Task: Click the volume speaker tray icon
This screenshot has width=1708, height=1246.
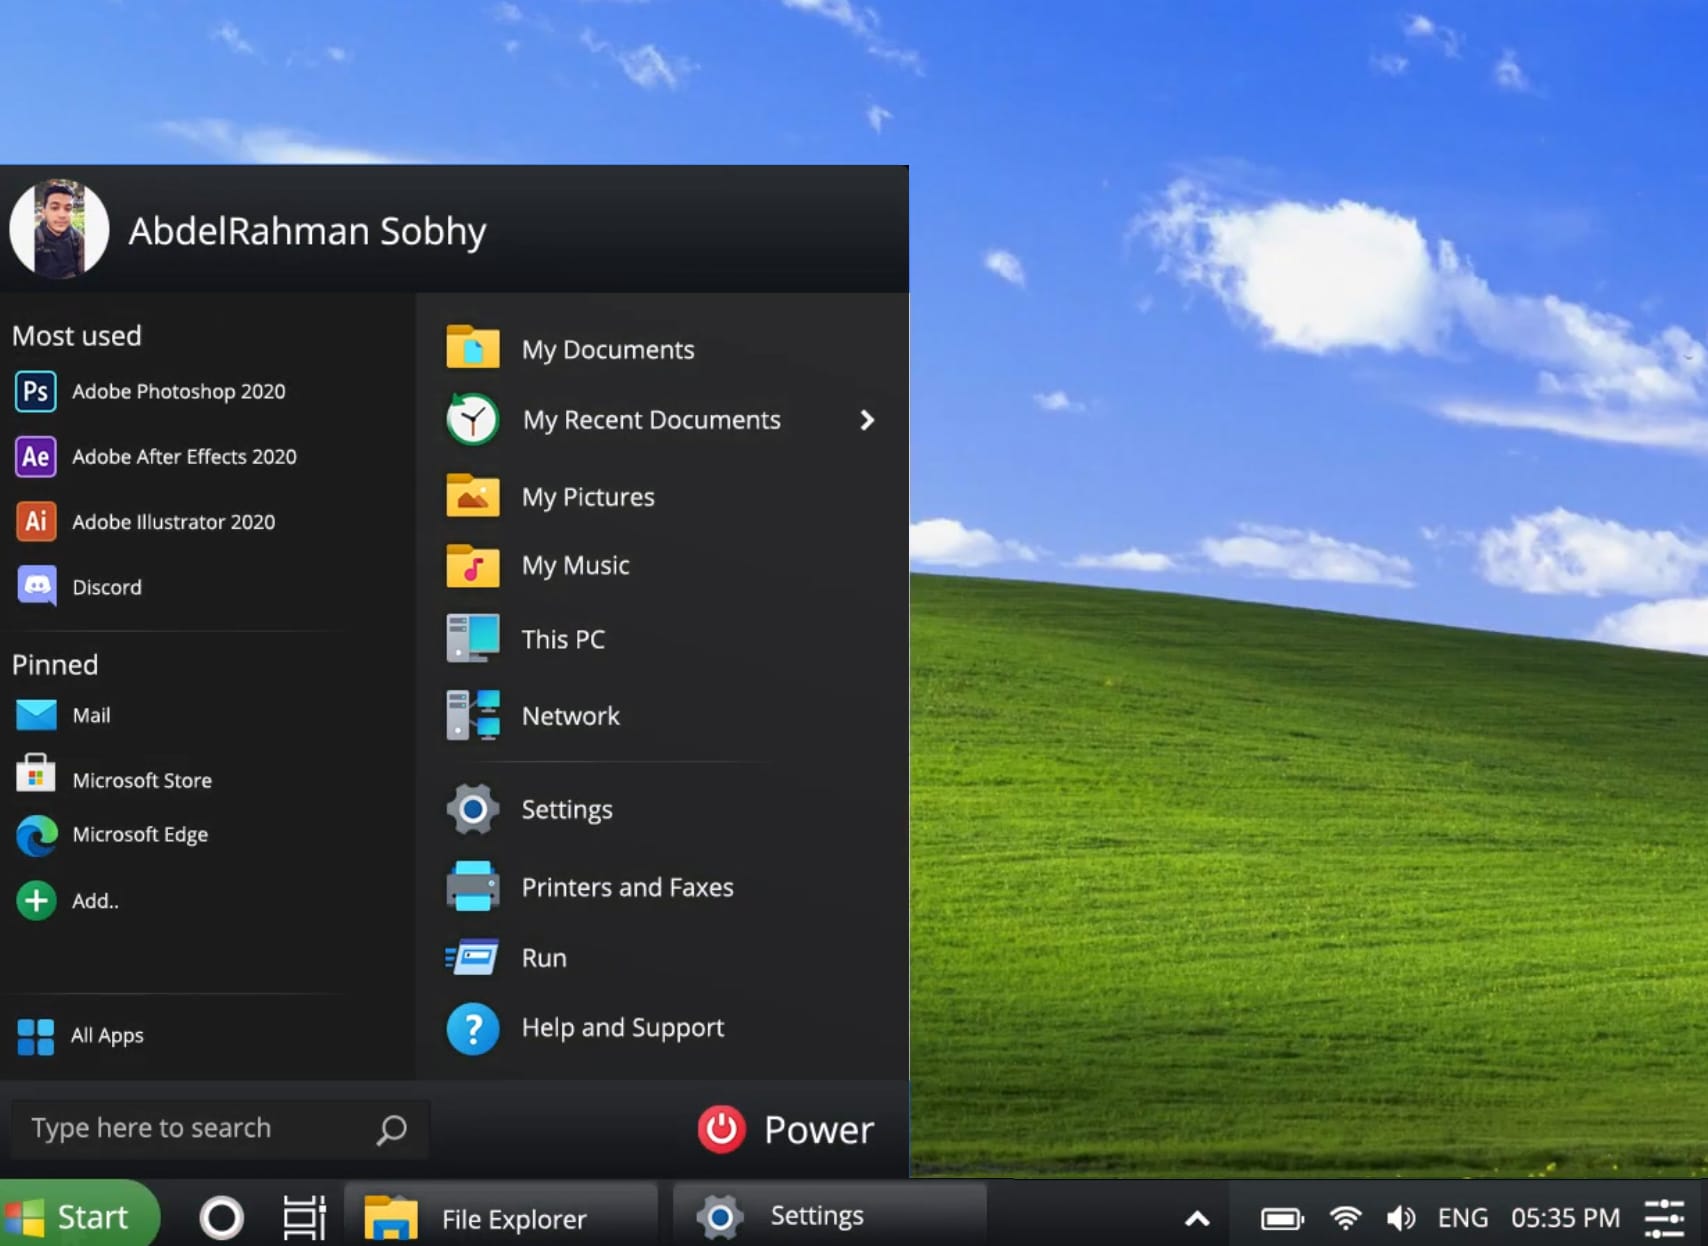Action: tap(1400, 1218)
